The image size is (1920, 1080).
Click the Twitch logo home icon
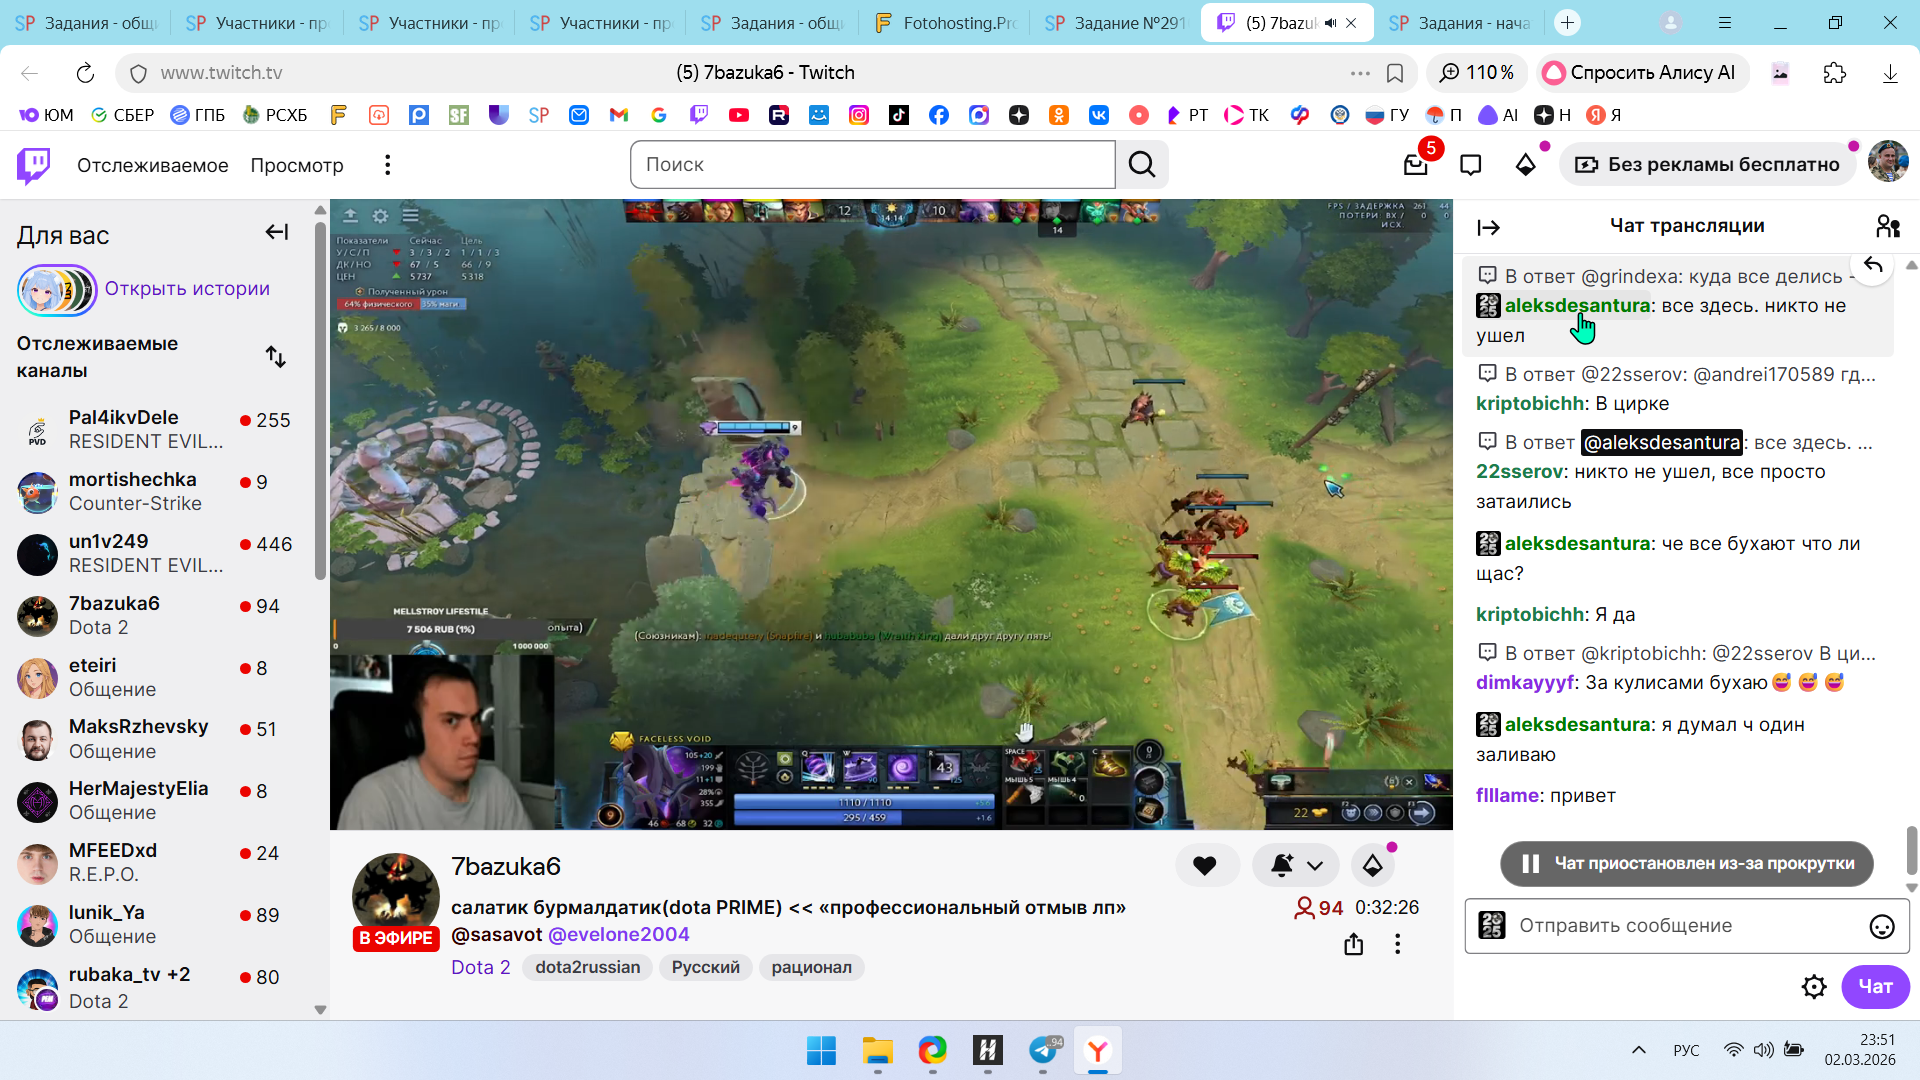(x=34, y=165)
